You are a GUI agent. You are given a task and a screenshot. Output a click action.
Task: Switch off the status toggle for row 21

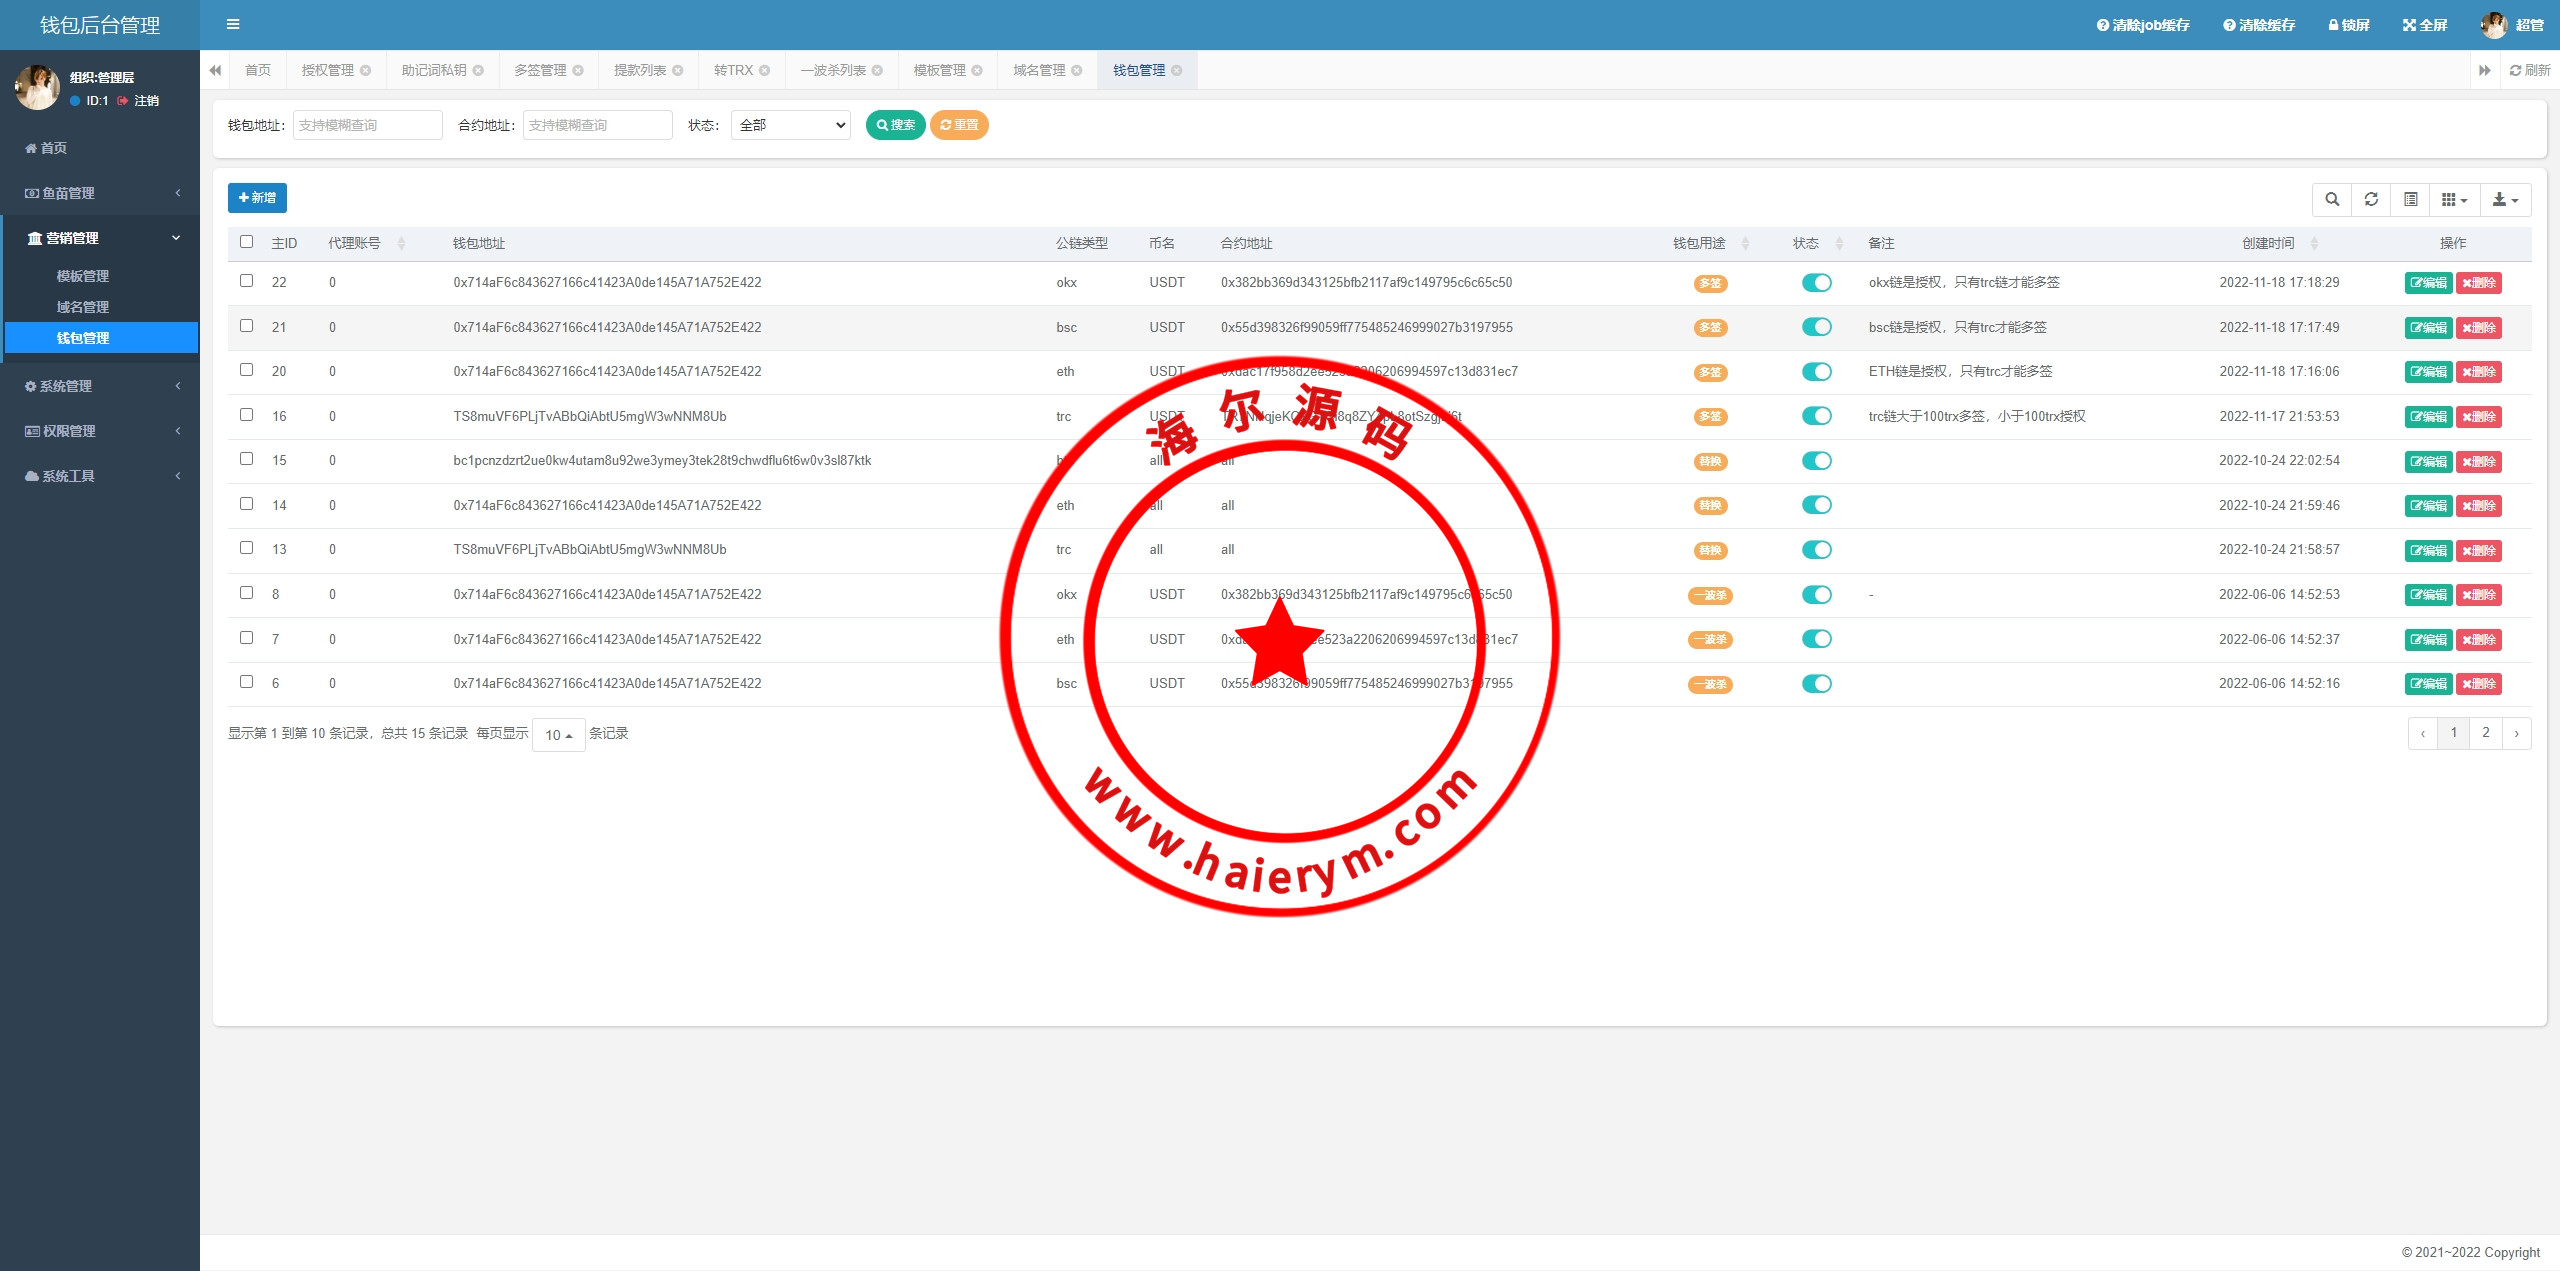1816,327
